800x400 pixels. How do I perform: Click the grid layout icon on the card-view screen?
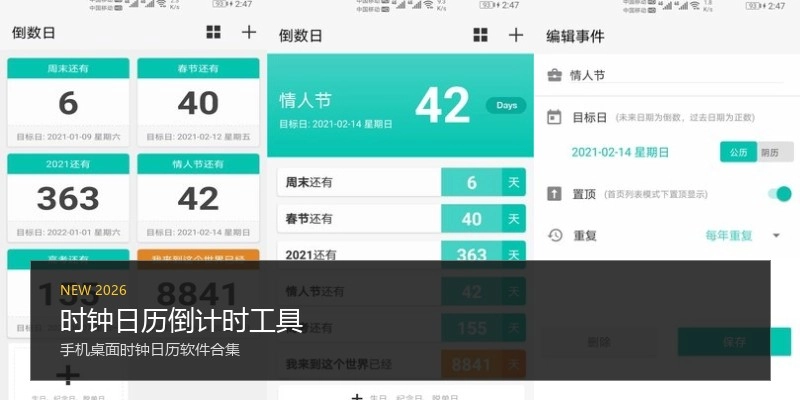click(x=213, y=32)
